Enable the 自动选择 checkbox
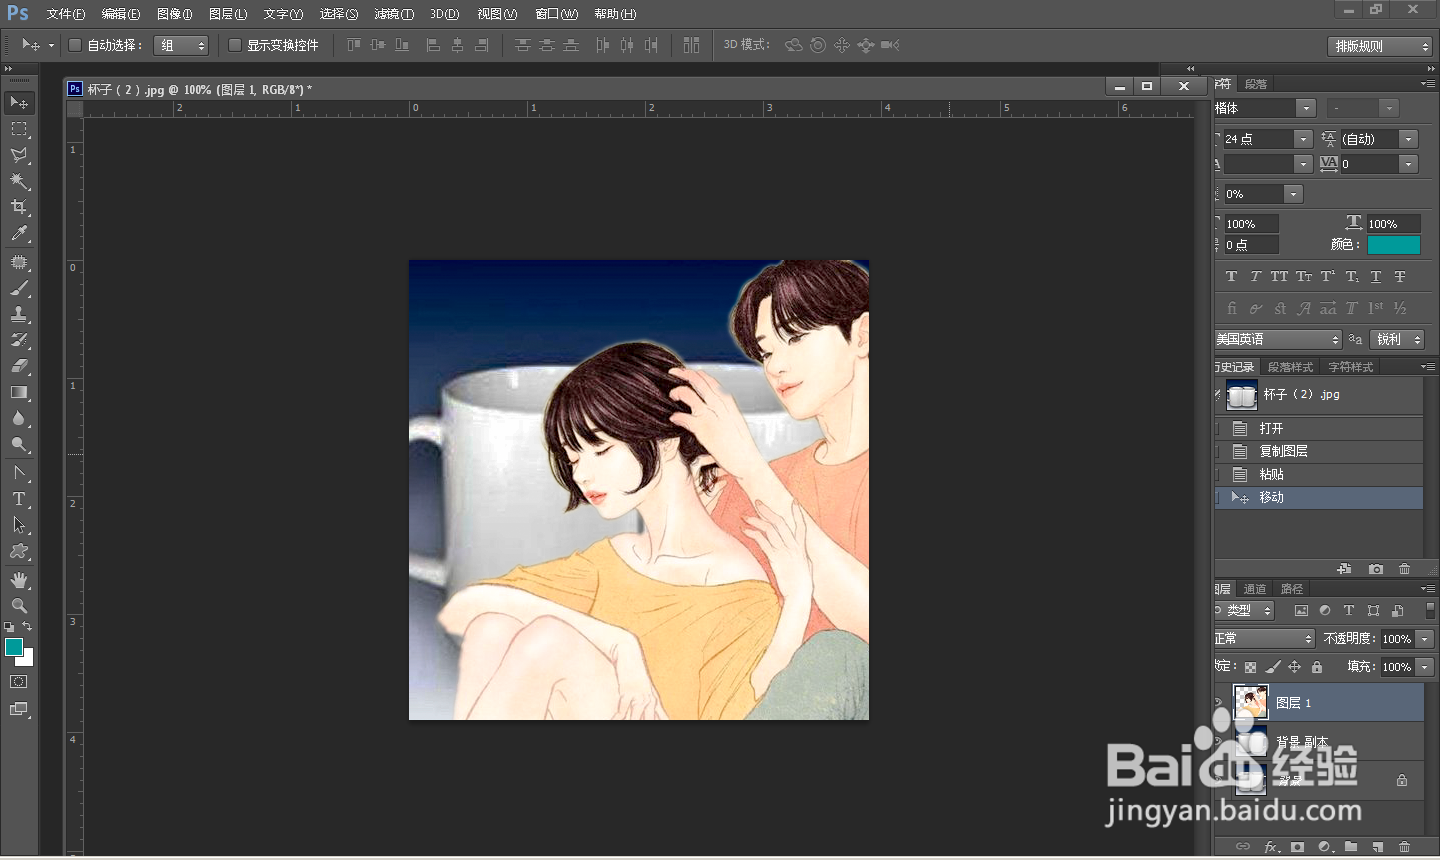The width and height of the screenshot is (1440, 860). [x=74, y=45]
